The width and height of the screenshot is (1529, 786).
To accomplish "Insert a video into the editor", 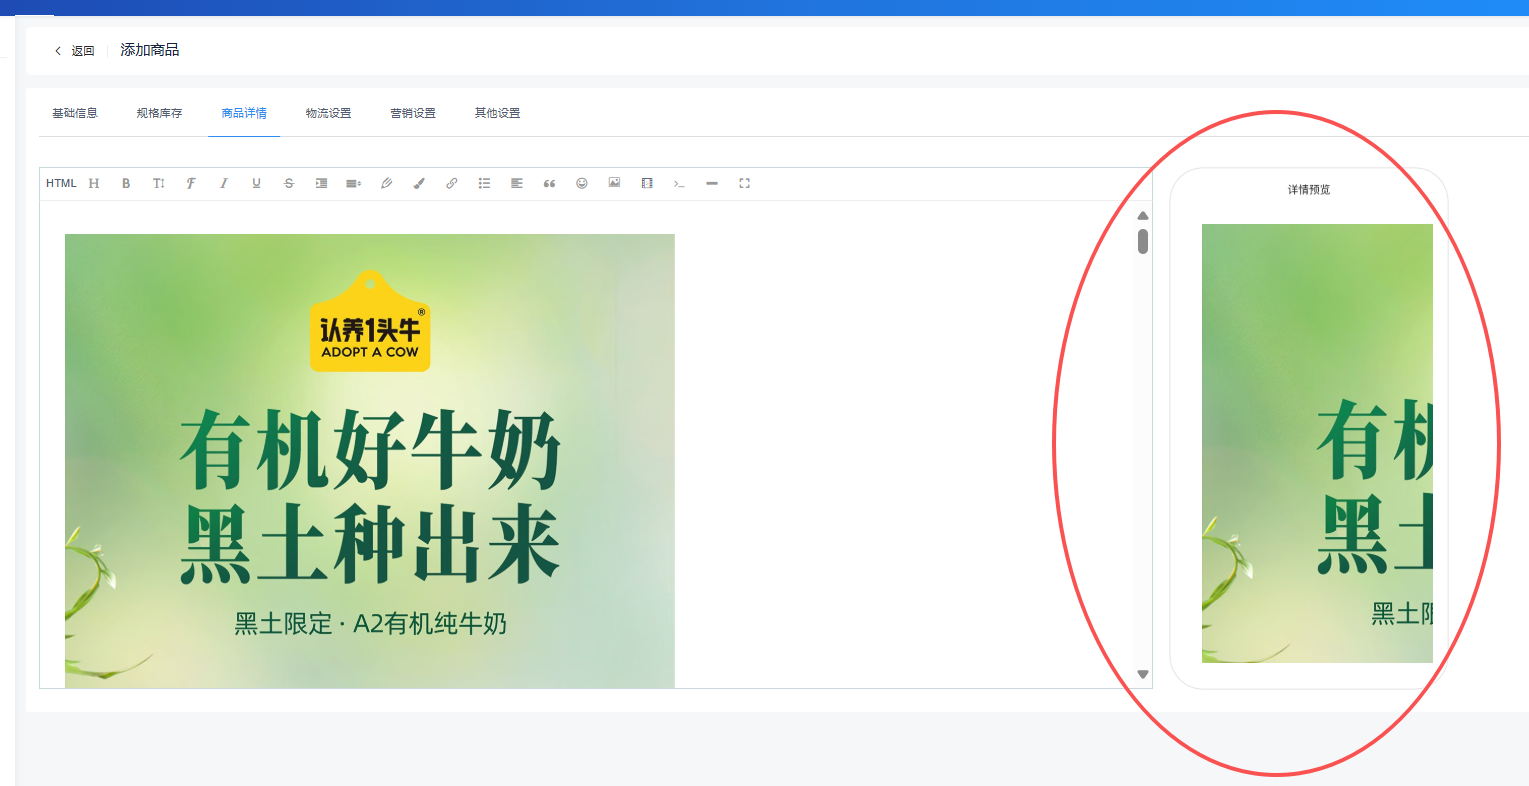I will pos(647,183).
